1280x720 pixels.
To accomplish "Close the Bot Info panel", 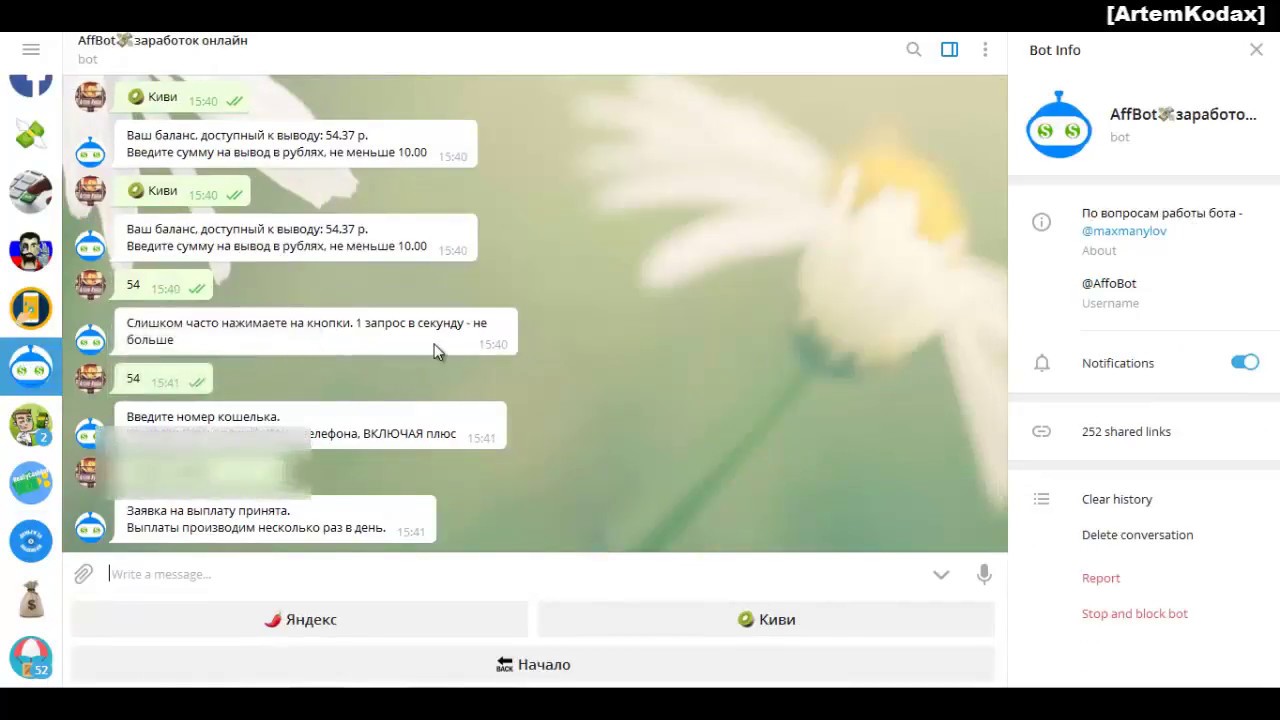I will tap(1256, 49).
